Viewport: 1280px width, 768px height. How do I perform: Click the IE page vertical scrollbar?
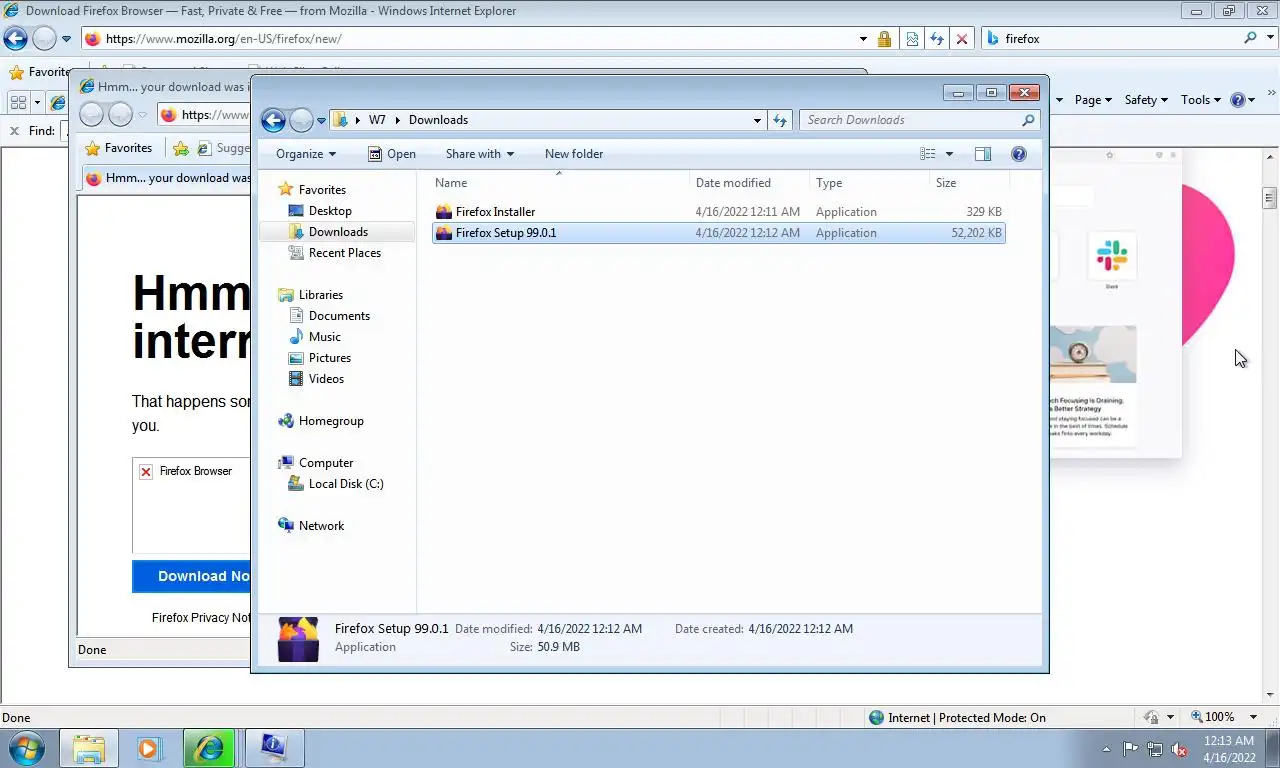pyautogui.click(x=1270, y=425)
